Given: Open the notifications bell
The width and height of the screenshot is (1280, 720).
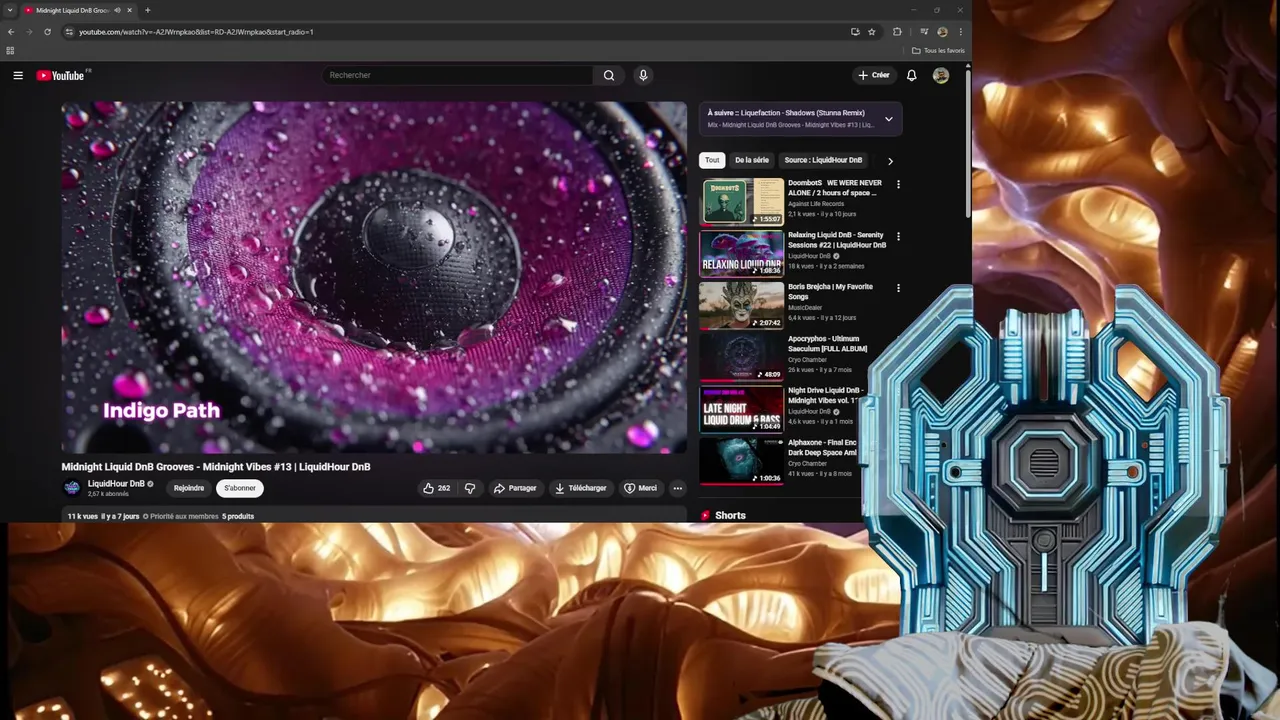Looking at the screenshot, I should click(x=911, y=75).
